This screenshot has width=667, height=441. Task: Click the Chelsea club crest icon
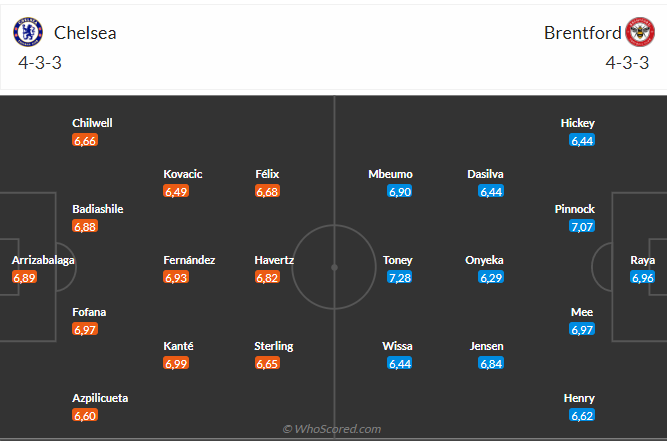29,33
